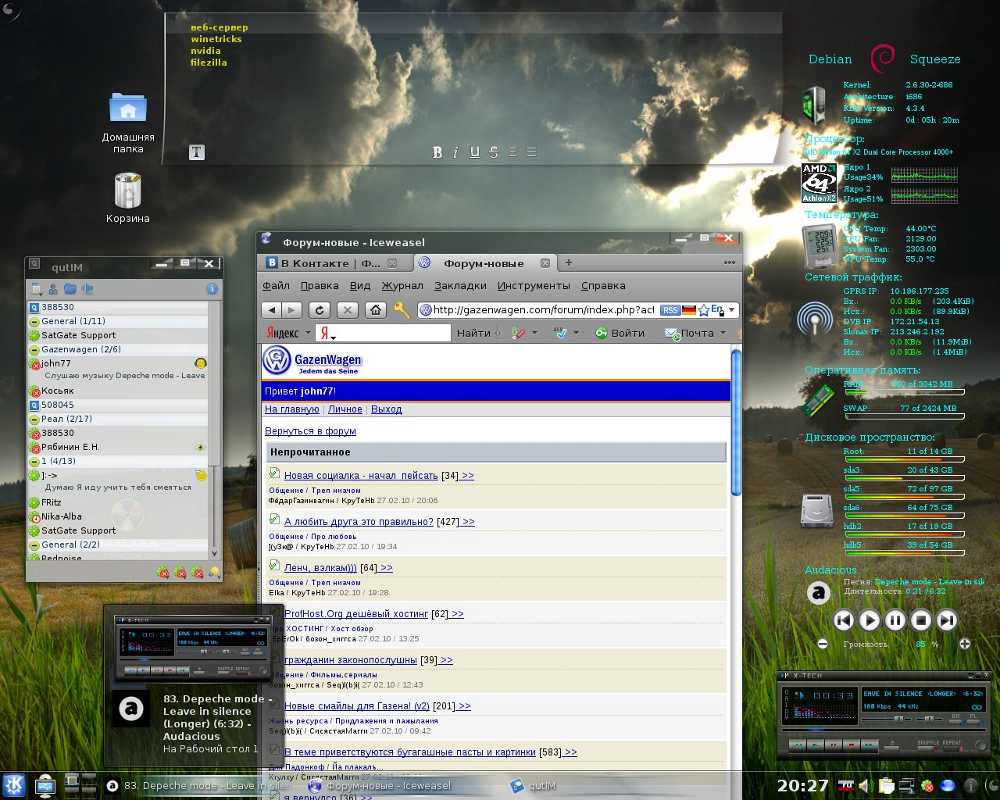
Task: Toggle italic formatting in the notes widget
Action: (x=455, y=152)
